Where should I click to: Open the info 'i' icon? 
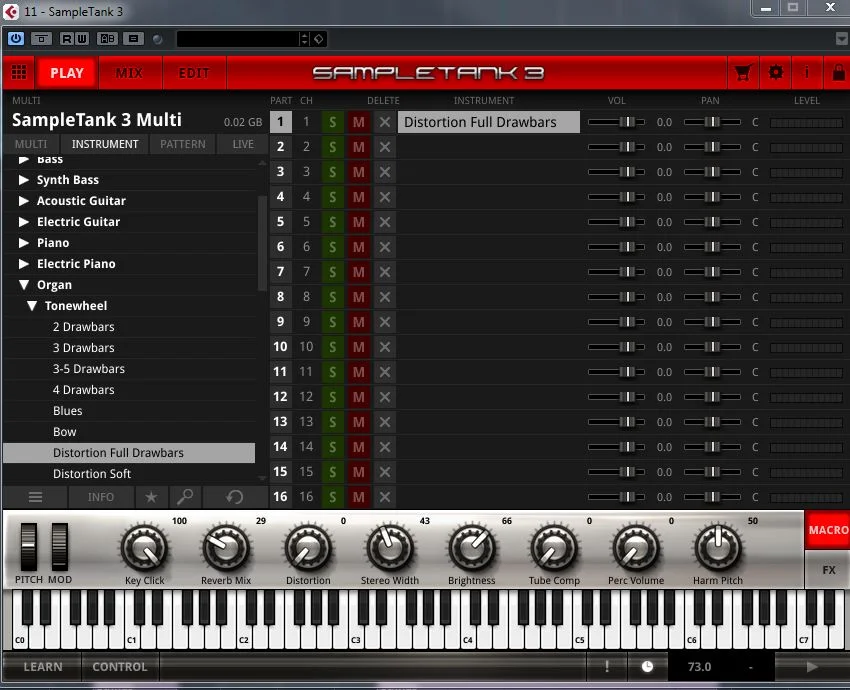pyautogui.click(x=807, y=72)
